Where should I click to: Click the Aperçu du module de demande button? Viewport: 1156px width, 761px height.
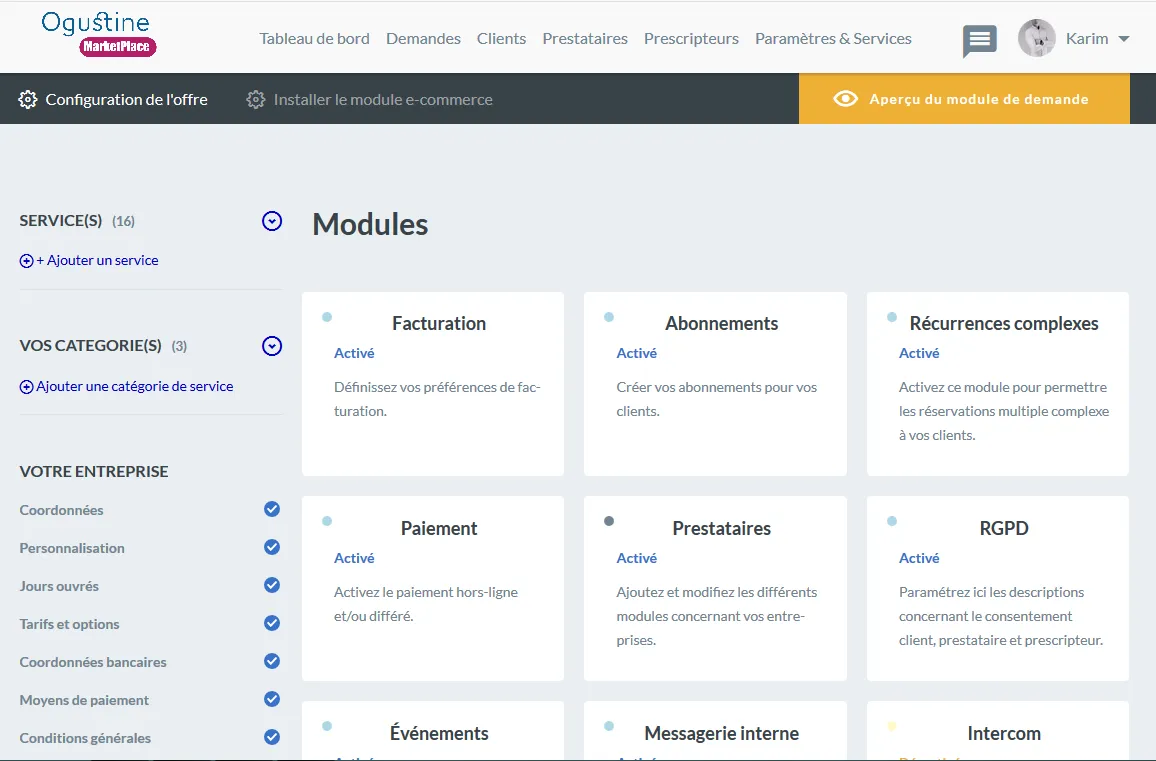coord(964,99)
